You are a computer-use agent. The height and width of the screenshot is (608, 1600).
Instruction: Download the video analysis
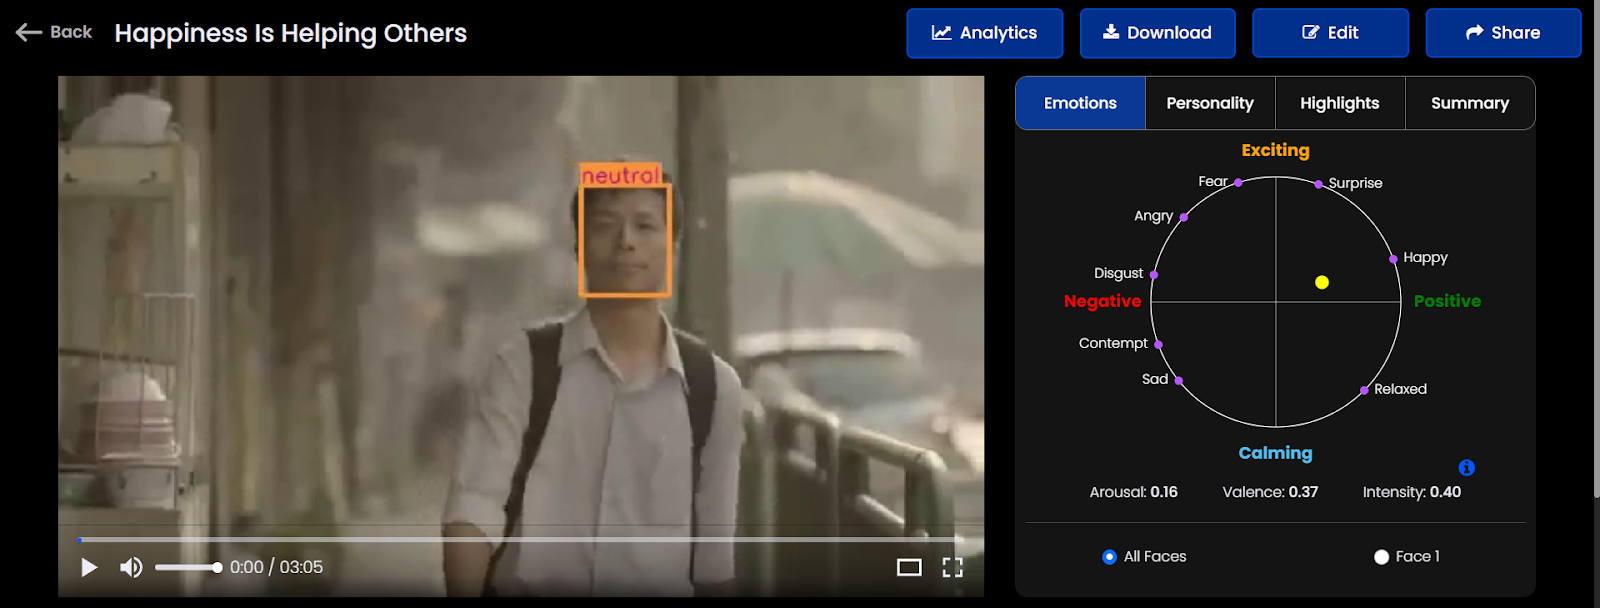[1157, 33]
